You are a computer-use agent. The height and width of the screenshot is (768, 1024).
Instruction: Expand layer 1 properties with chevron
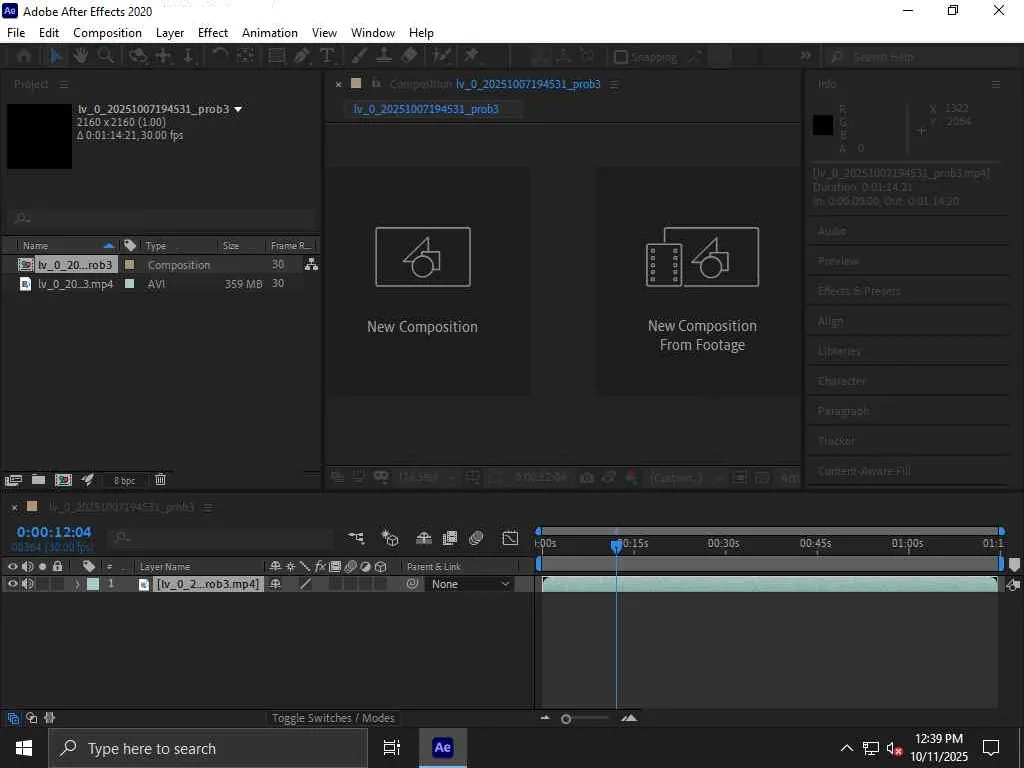pos(77,584)
